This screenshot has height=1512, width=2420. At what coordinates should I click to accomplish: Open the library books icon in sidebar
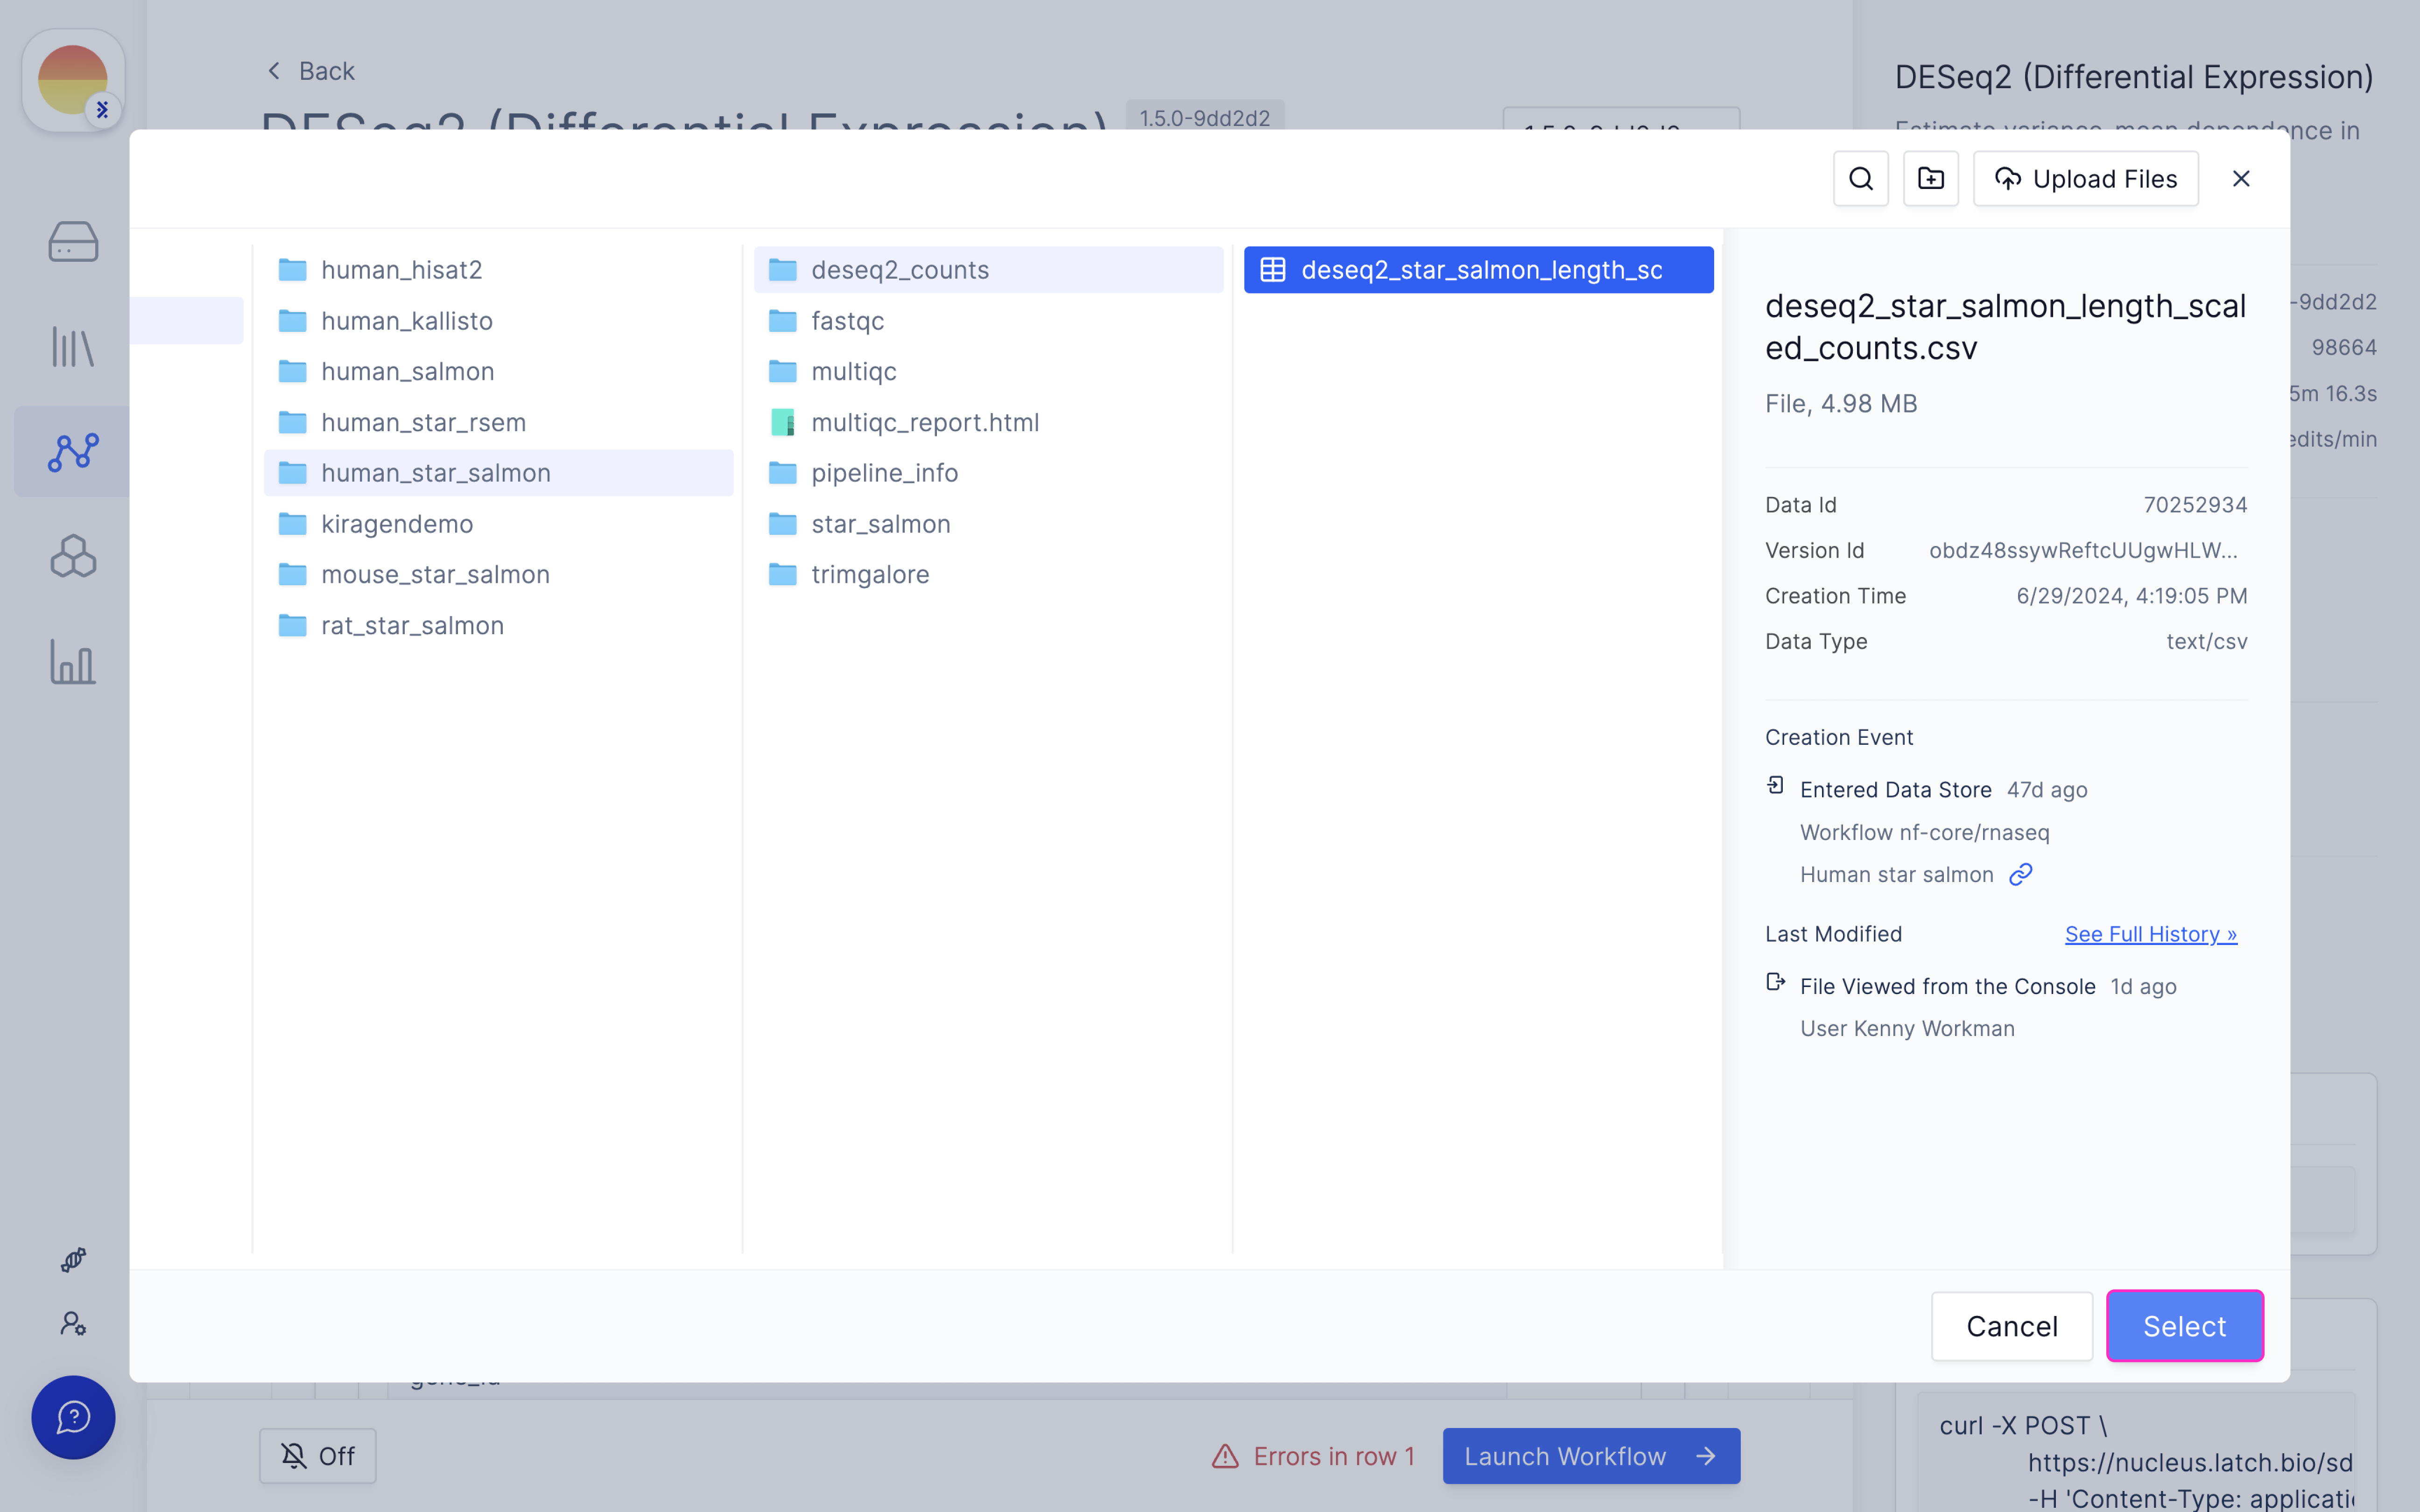73,347
